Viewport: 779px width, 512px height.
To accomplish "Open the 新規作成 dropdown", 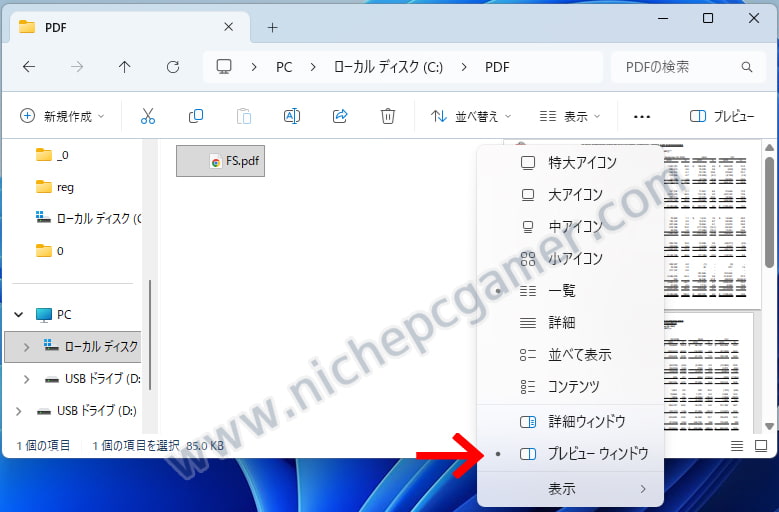I will 62,116.
